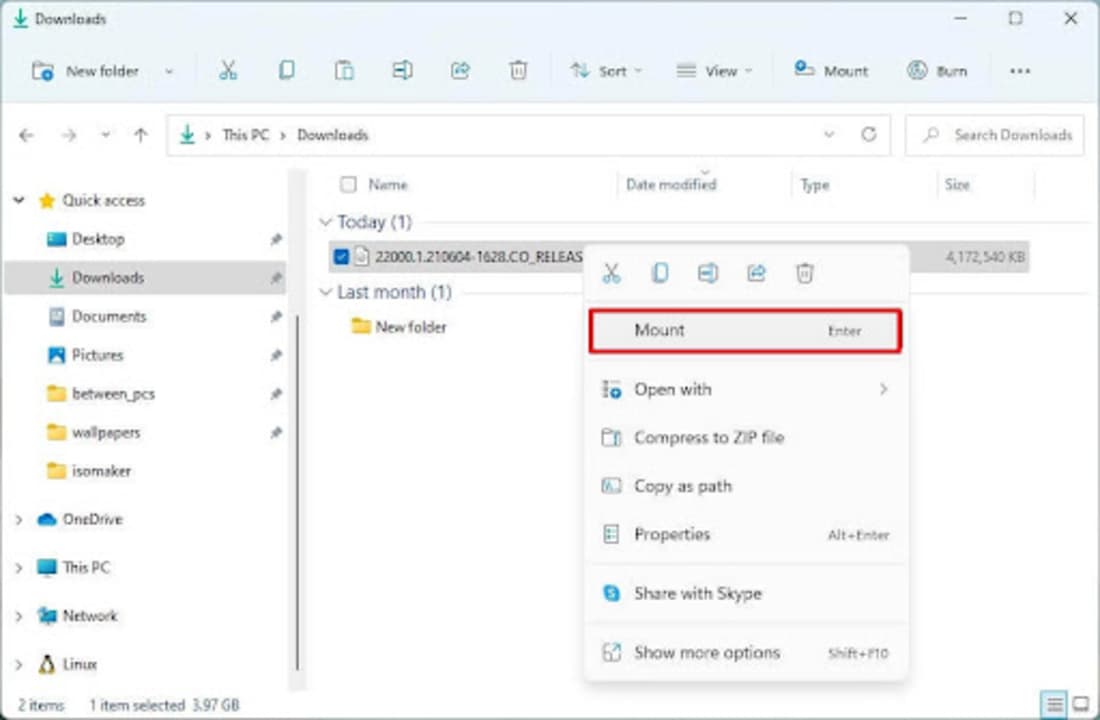
Task: Click the Burn disc toolbar button
Action: pos(937,71)
